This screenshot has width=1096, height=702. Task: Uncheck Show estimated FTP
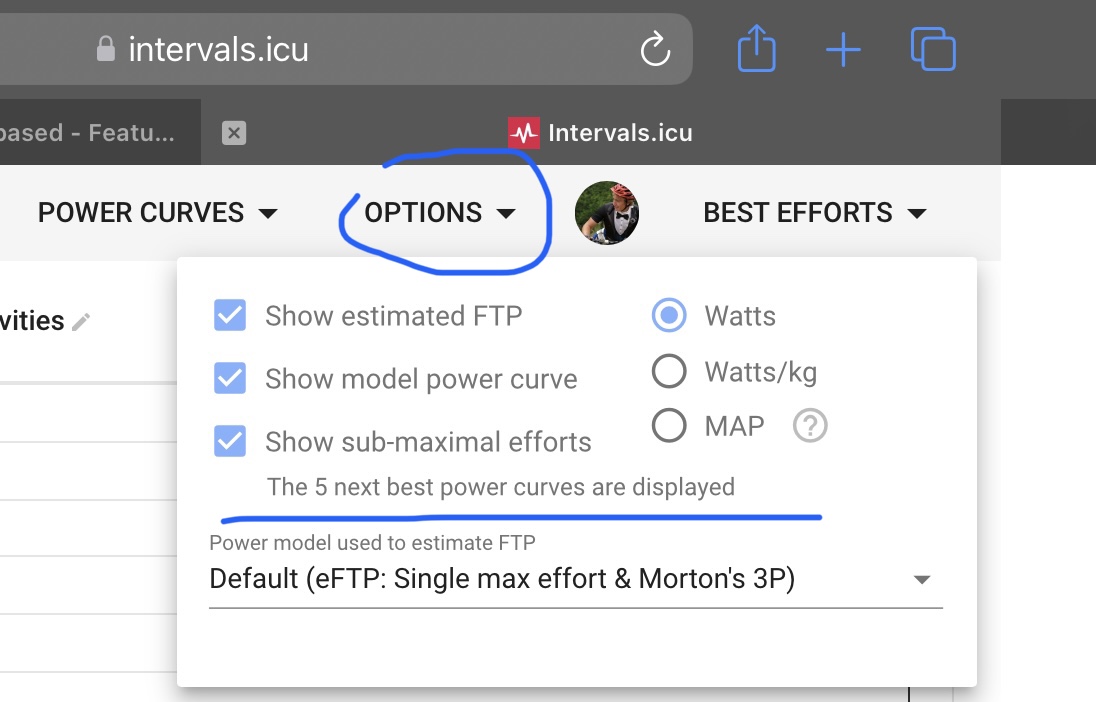coord(230,315)
